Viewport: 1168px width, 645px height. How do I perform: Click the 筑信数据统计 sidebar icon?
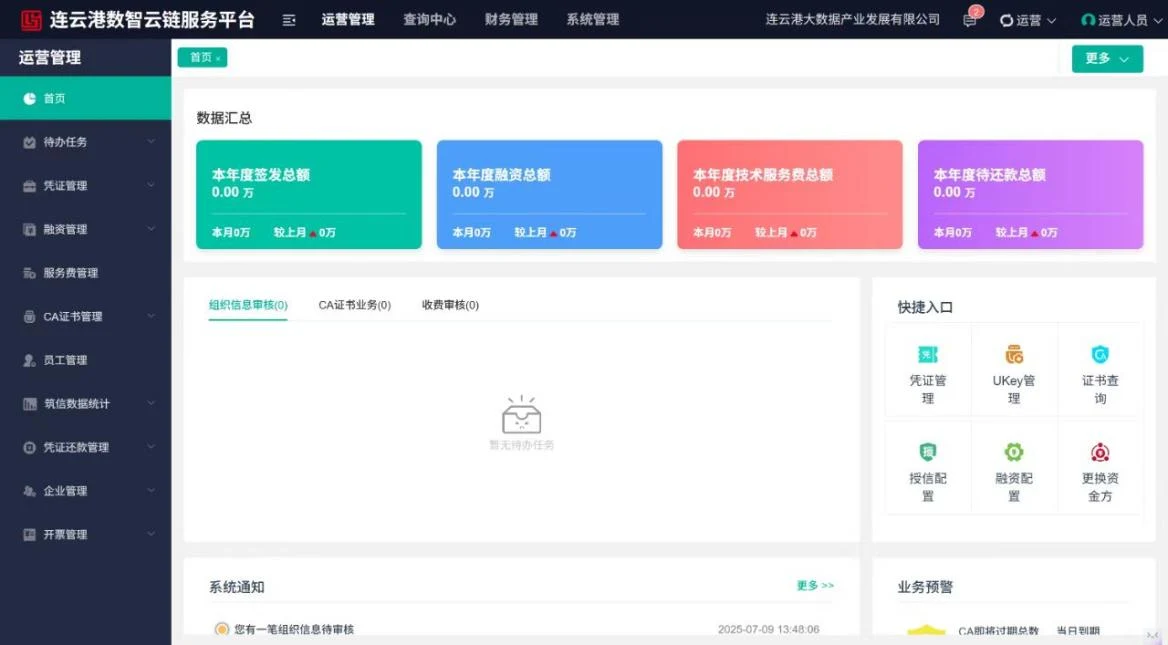(29, 404)
